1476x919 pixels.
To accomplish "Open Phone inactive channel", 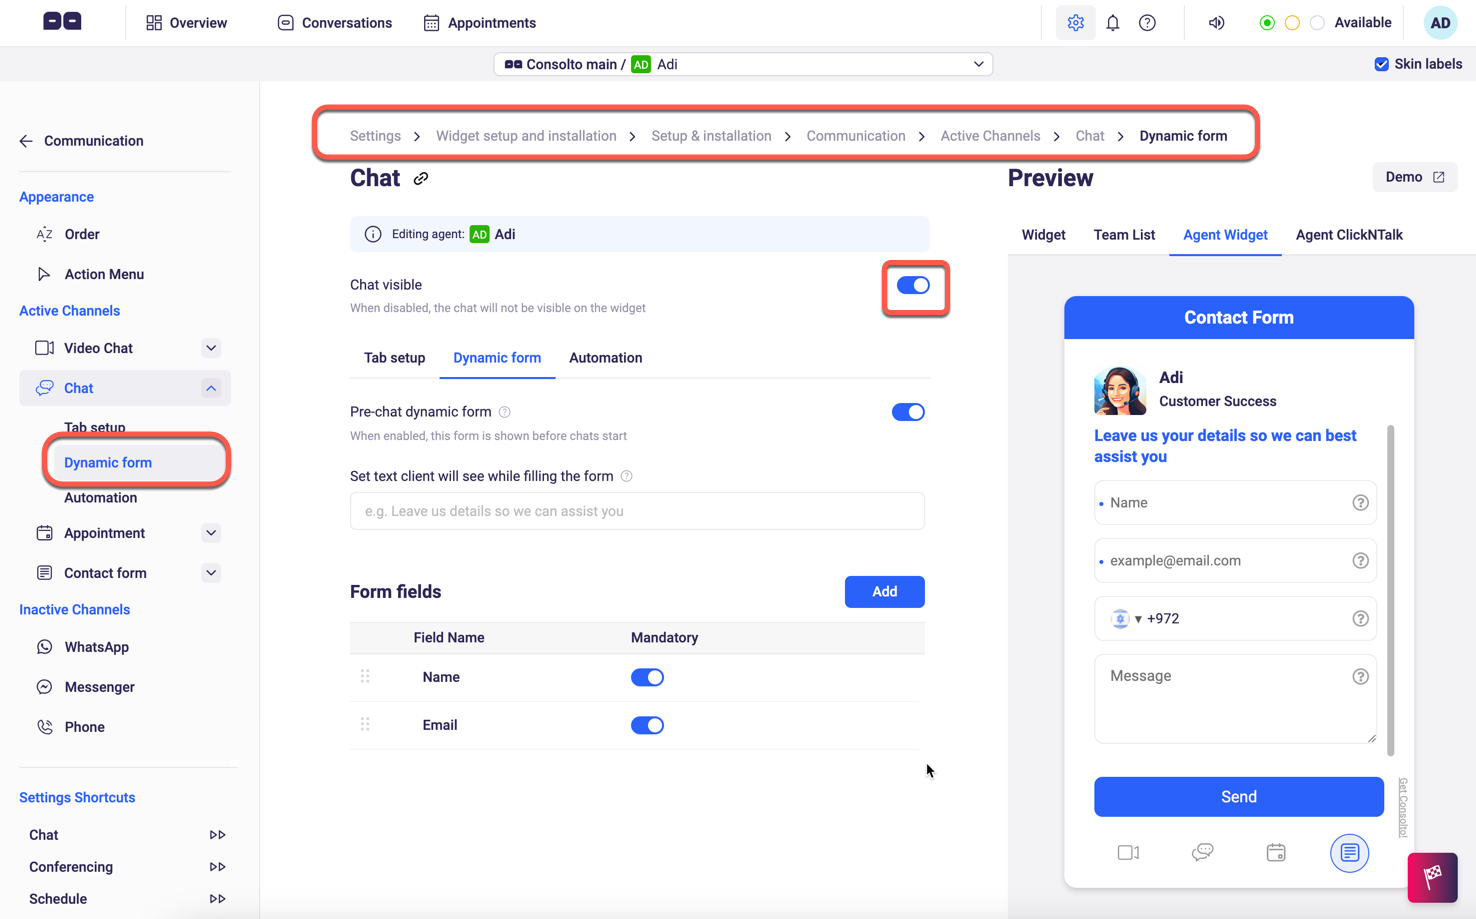I will [84, 727].
